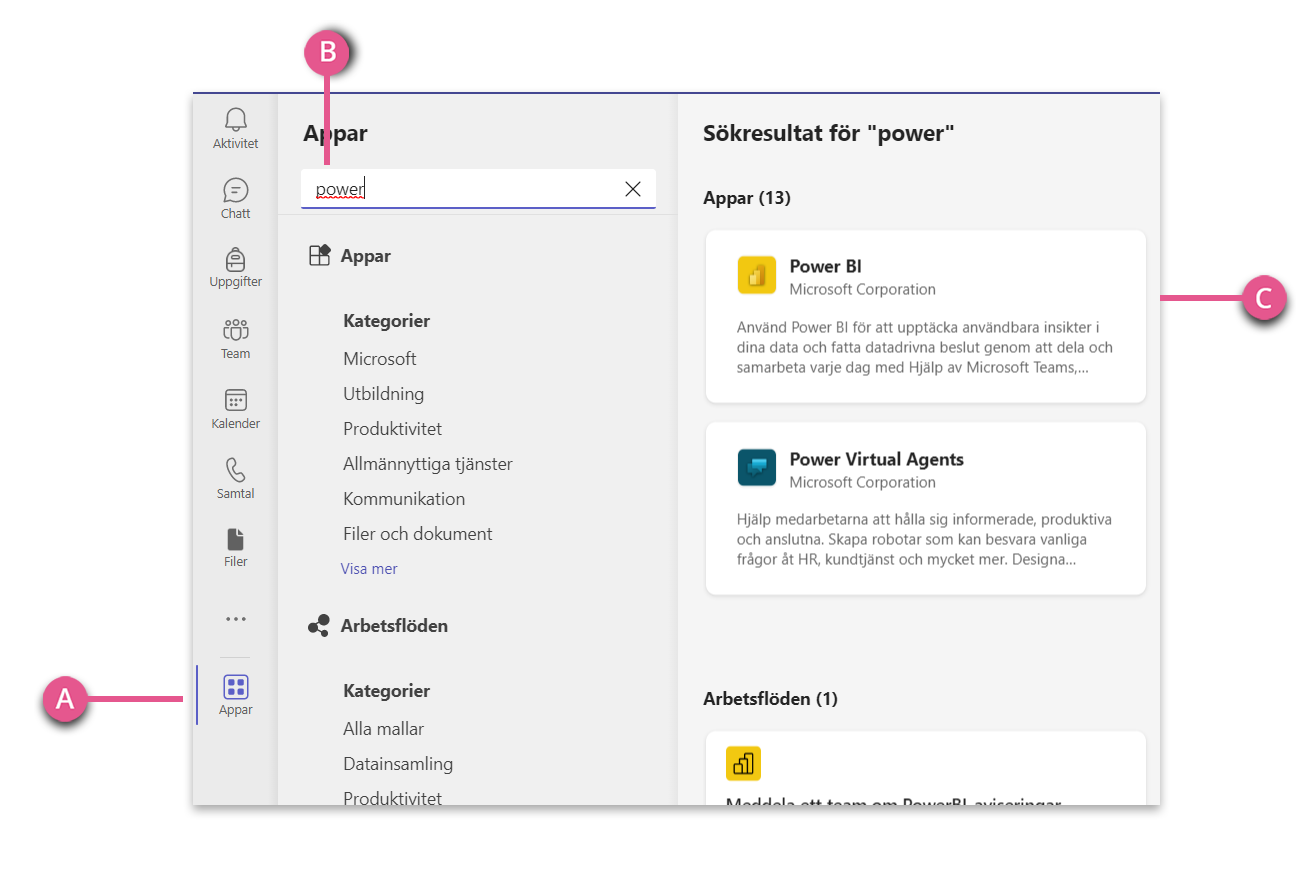
Task: Expand categories with Visa mer link
Action: pyautogui.click(x=369, y=569)
